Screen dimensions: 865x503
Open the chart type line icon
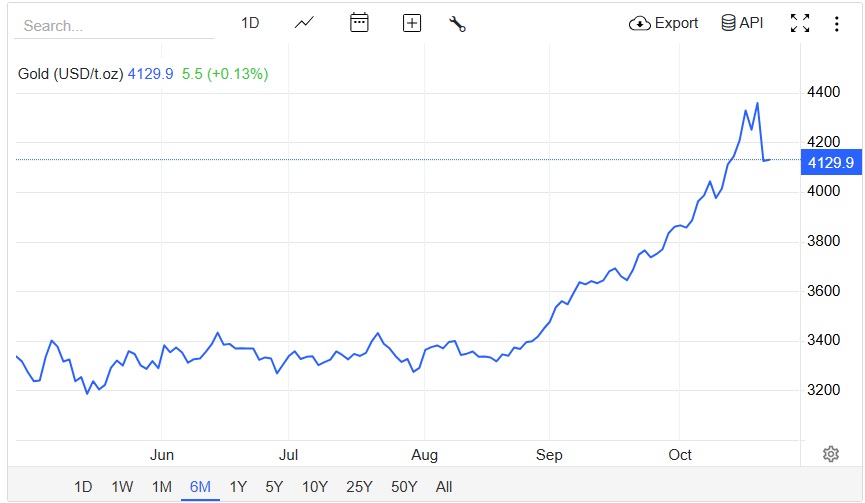point(304,23)
